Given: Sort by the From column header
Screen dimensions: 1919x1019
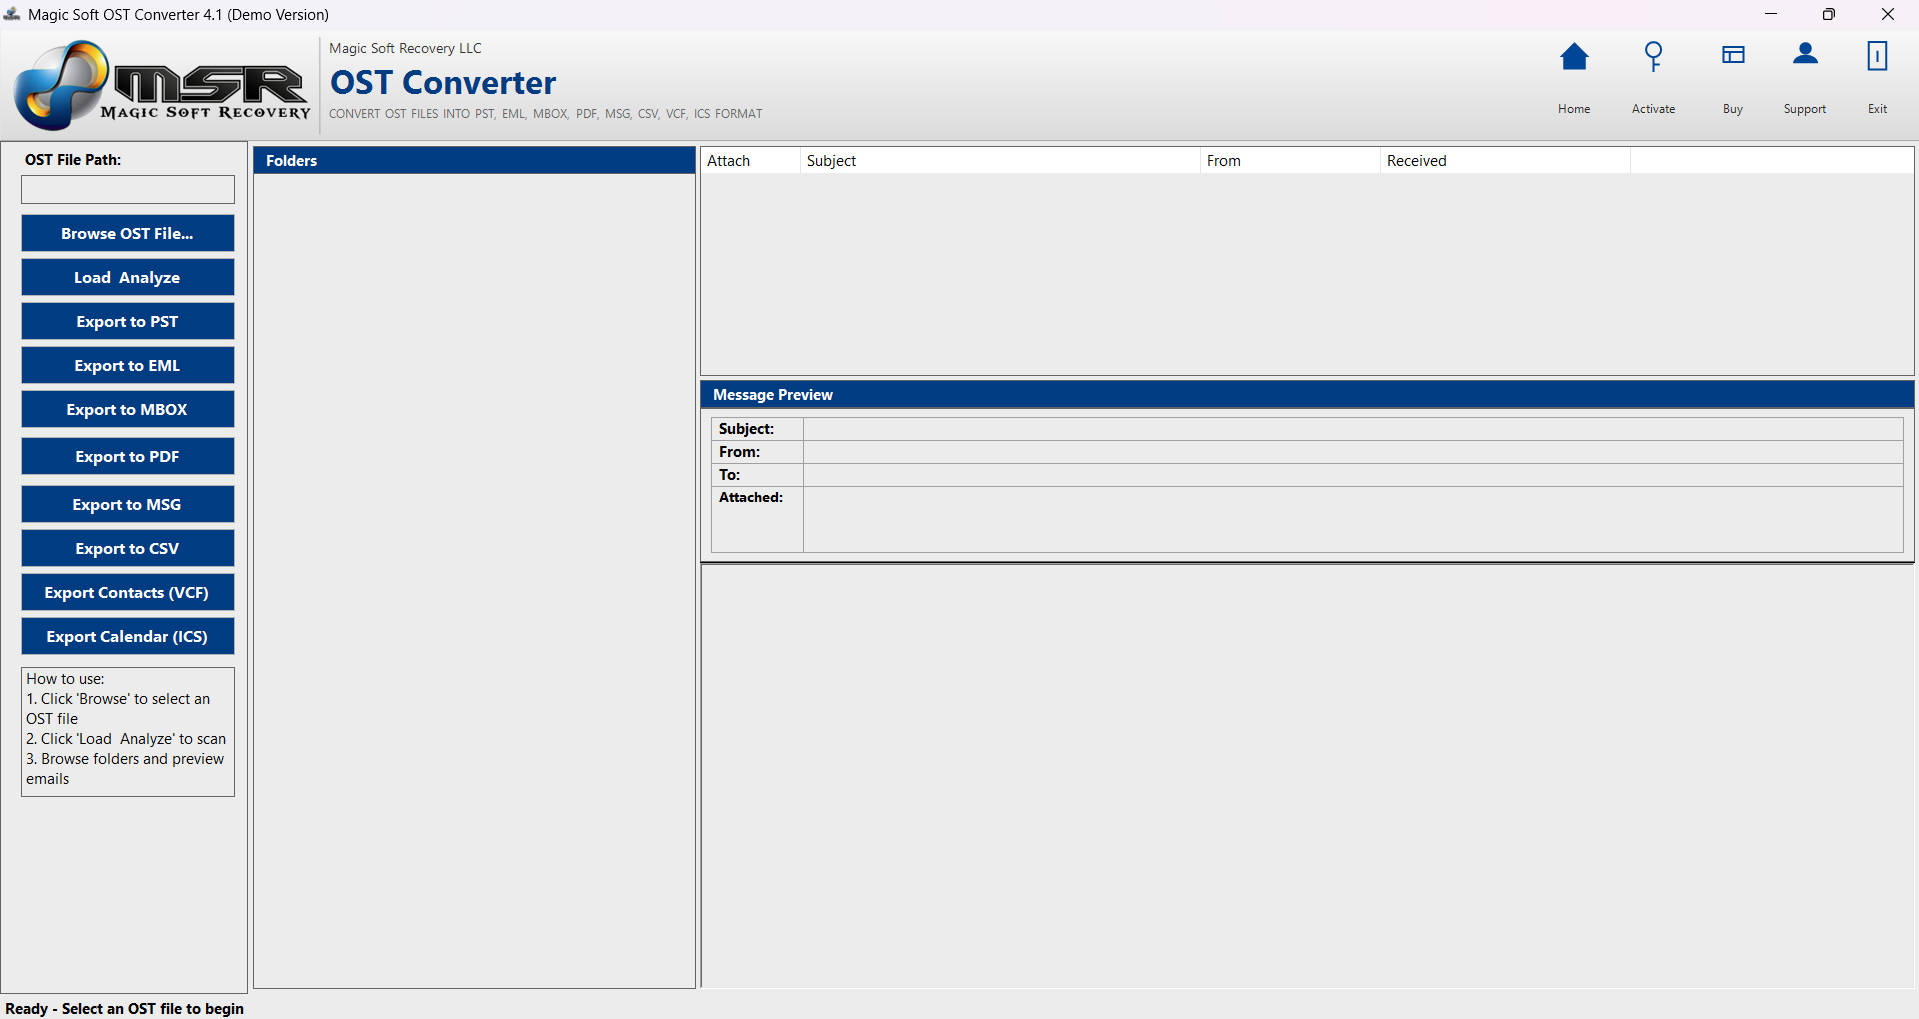Looking at the screenshot, I should (1290, 161).
